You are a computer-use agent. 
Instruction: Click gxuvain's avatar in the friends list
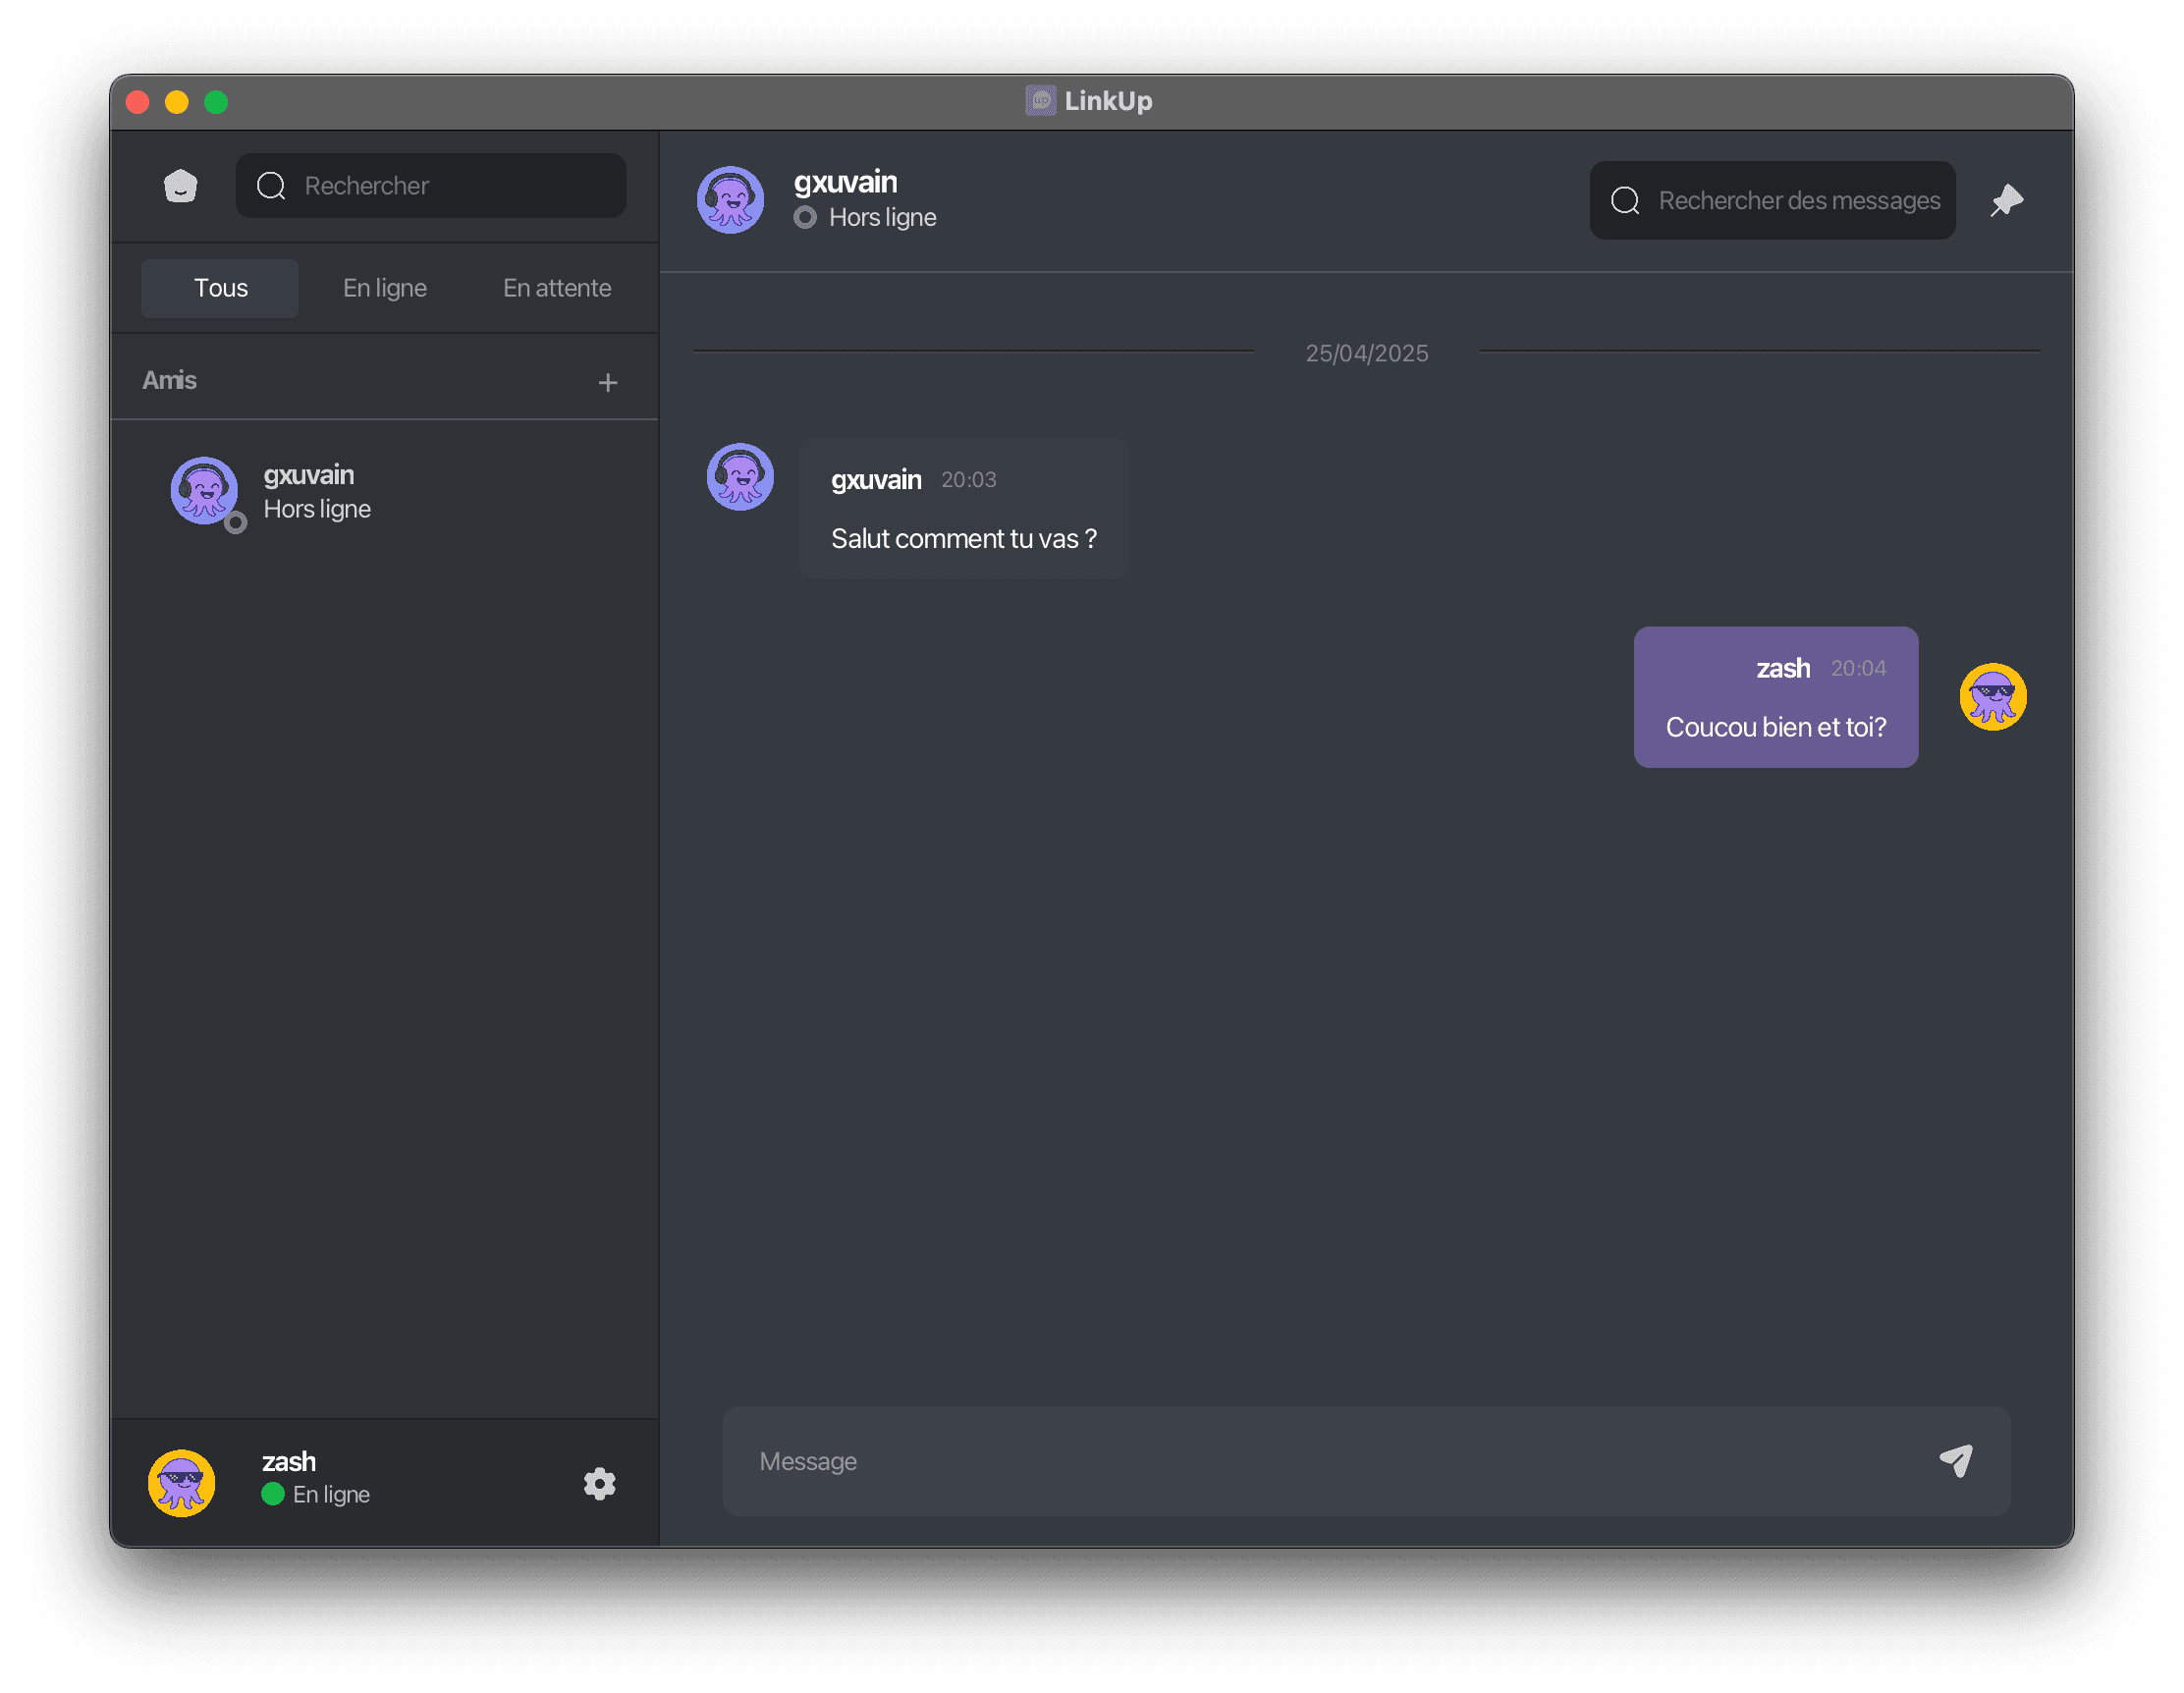tap(204, 491)
